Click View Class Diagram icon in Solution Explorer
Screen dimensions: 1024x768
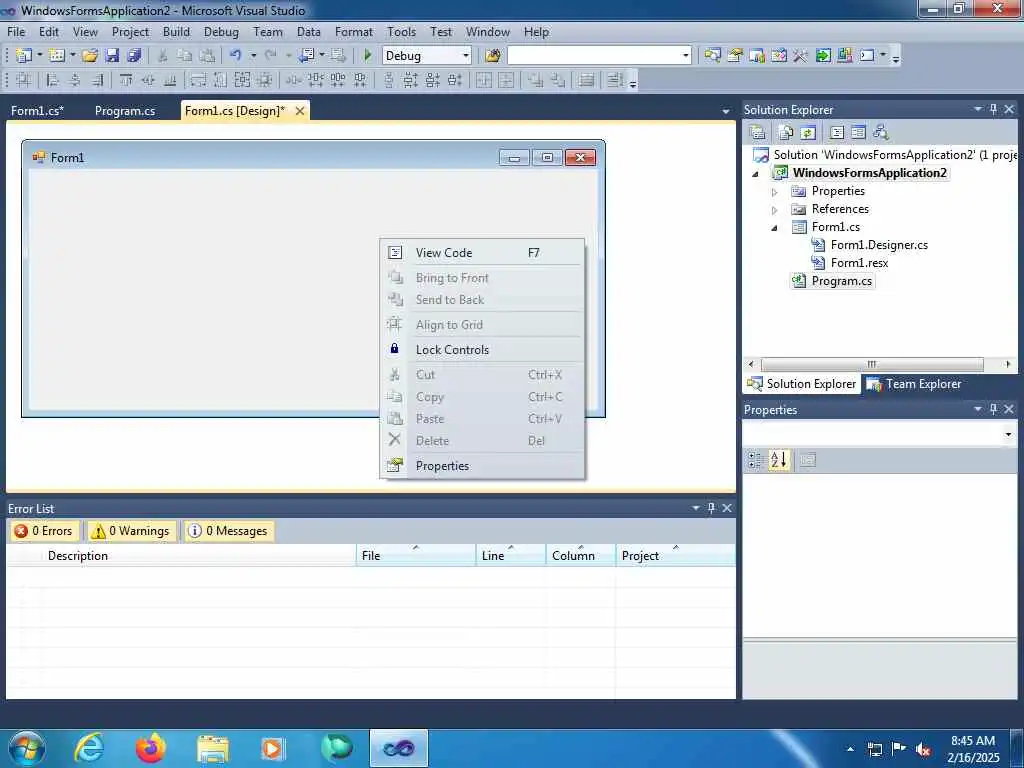(x=881, y=133)
